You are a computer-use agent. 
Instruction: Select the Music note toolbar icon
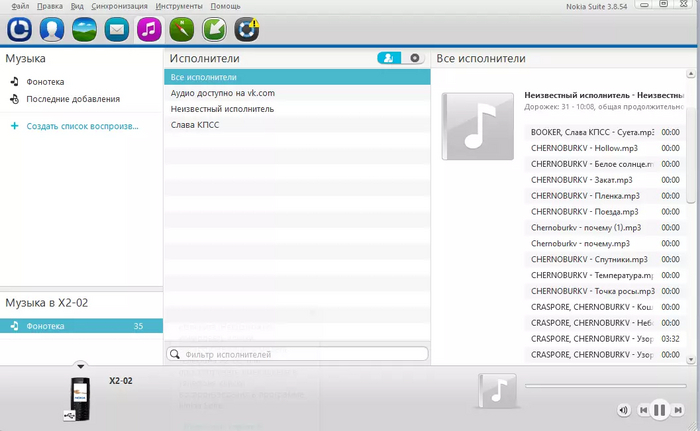[x=149, y=29]
